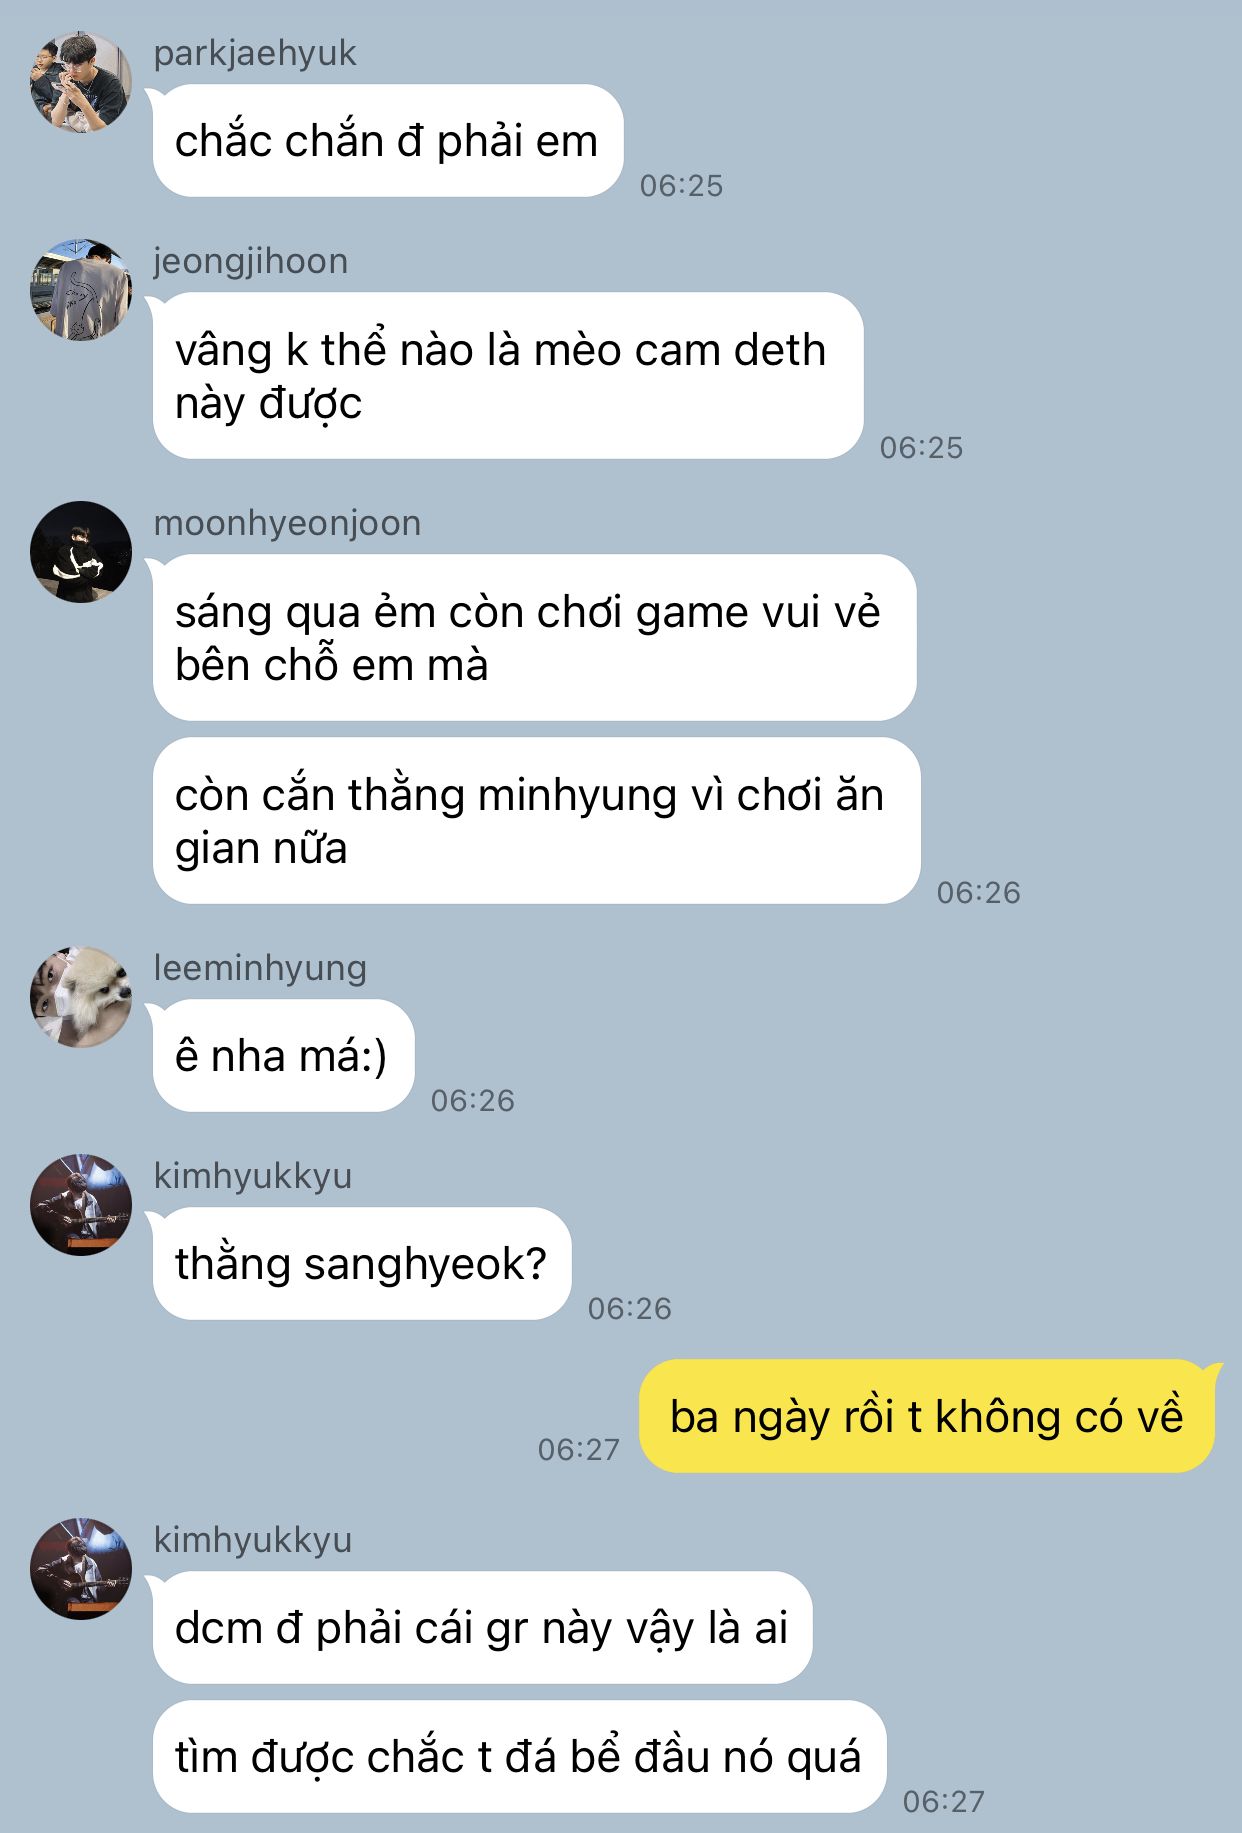Select the 'chắc chắn đ phải em' message
Image resolution: width=1242 pixels, height=1833 pixels.
point(388,141)
